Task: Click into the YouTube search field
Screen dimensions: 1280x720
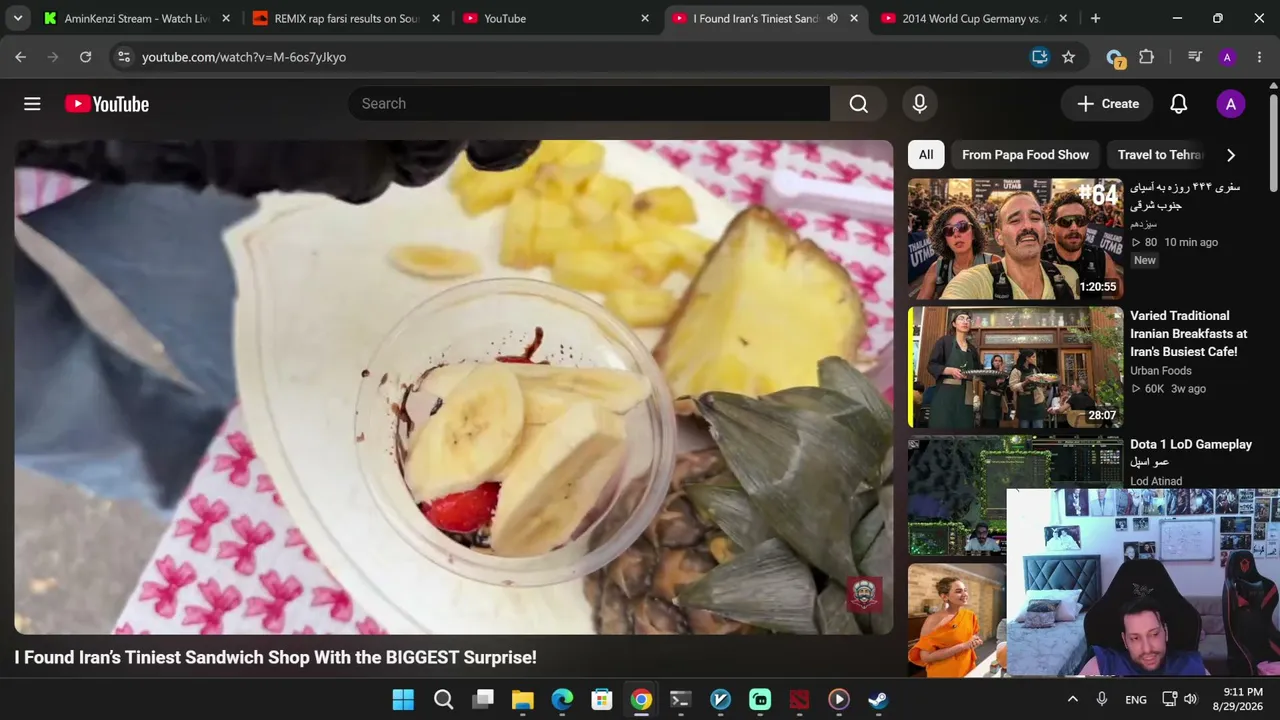Action: point(589,104)
